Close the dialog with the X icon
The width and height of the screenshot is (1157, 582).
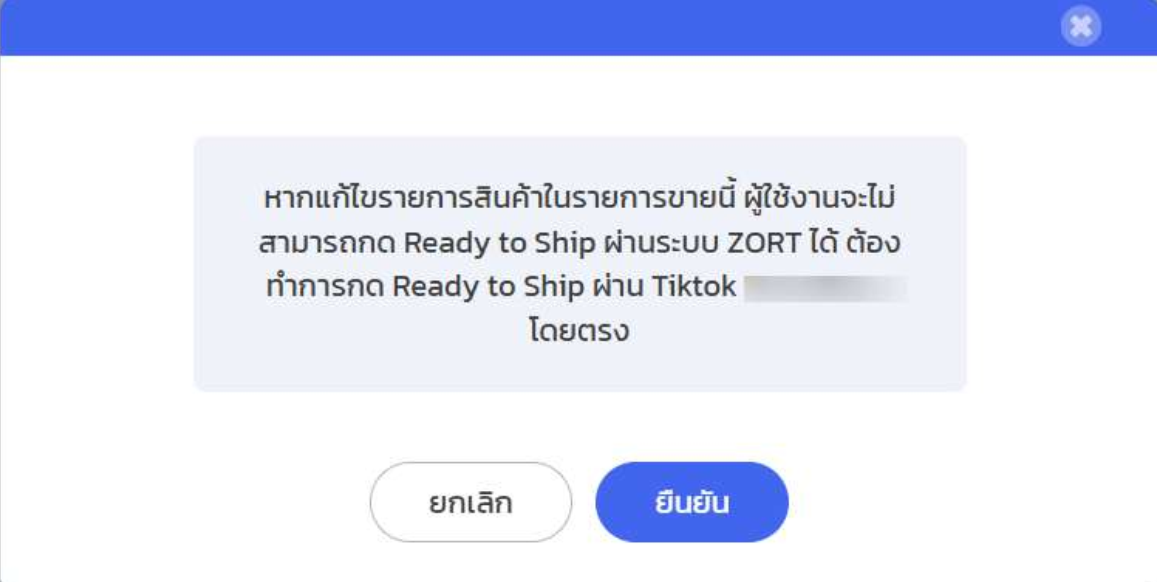[1081, 27]
